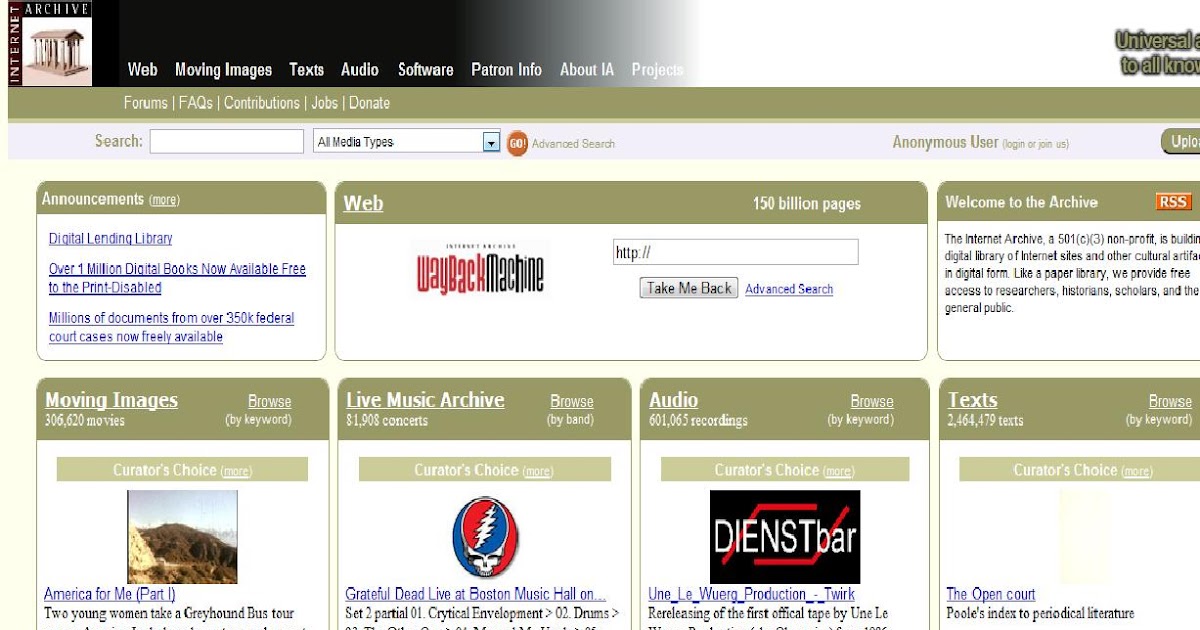Open Wayback Machine Advanced Search link
Image resolution: width=1200 pixels, height=630 pixels.
coord(789,289)
